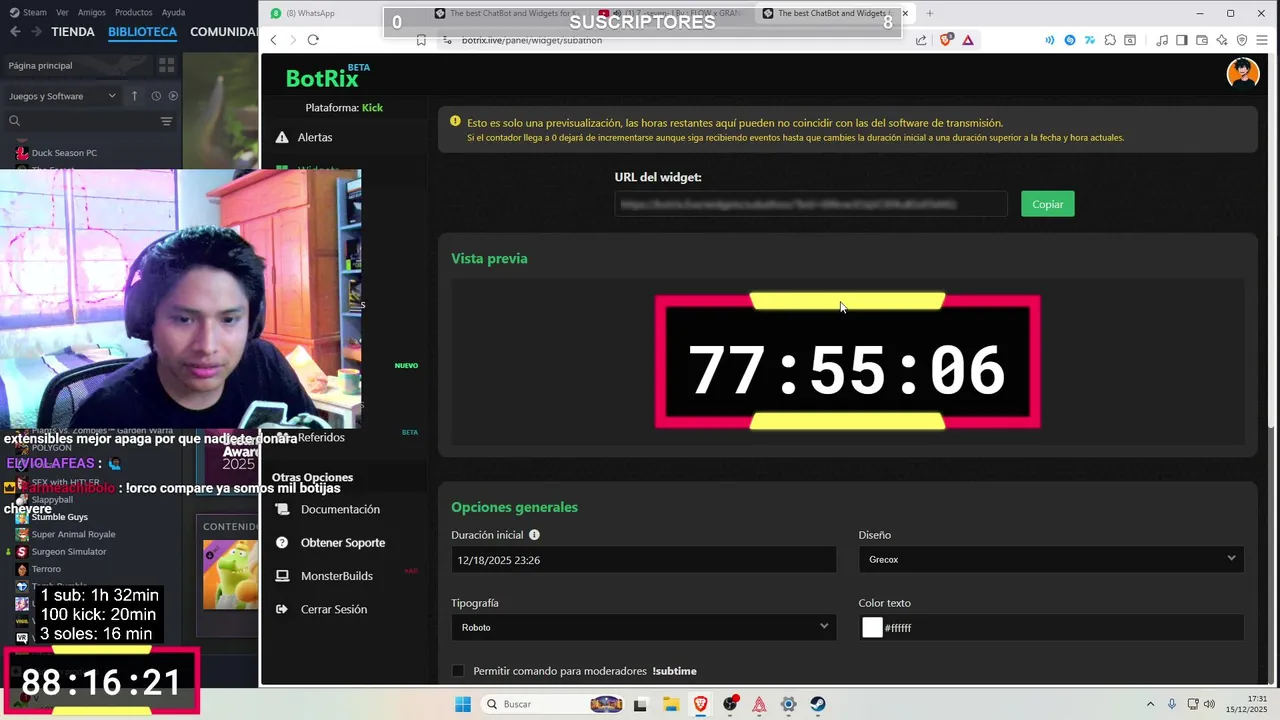The image size is (1280, 720).
Task: Open the Productos menu in Steam
Action: (134, 12)
